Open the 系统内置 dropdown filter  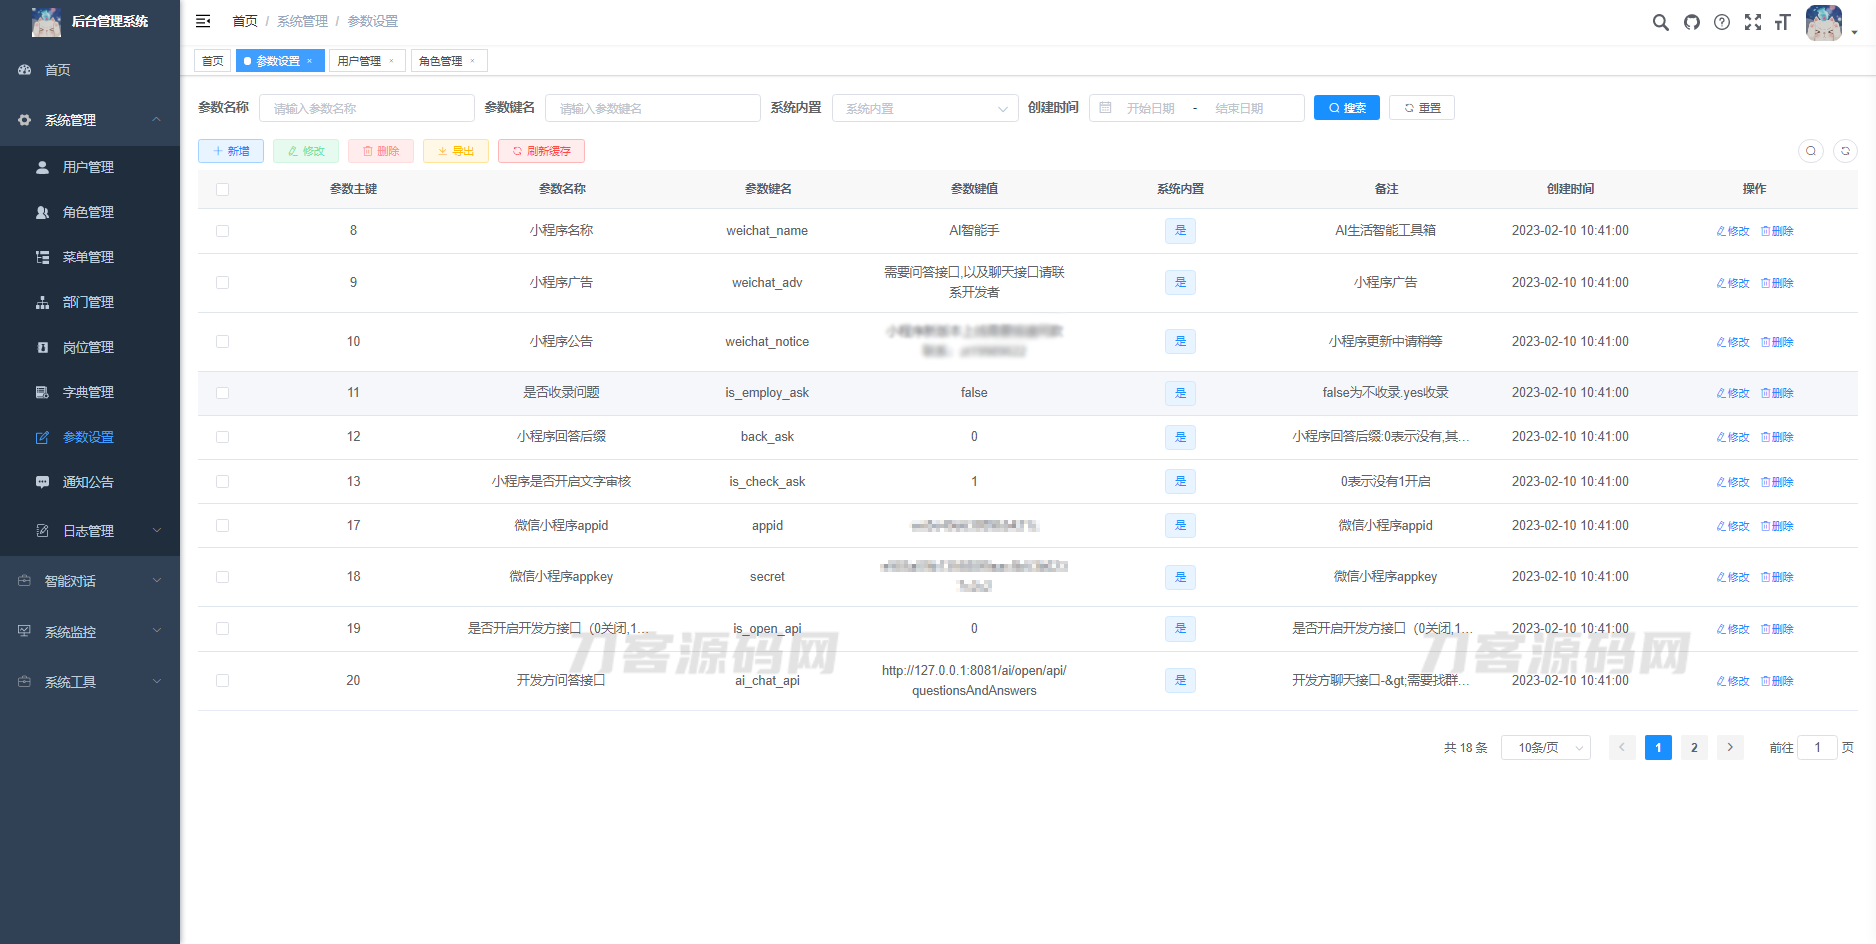click(924, 107)
